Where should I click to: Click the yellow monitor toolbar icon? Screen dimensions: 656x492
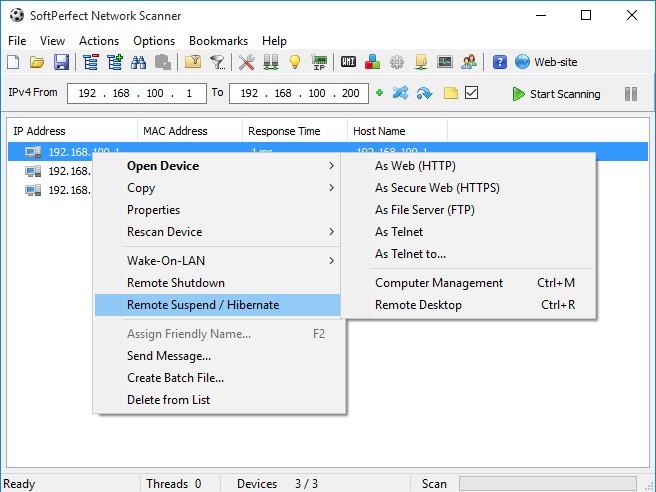(x=421, y=62)
